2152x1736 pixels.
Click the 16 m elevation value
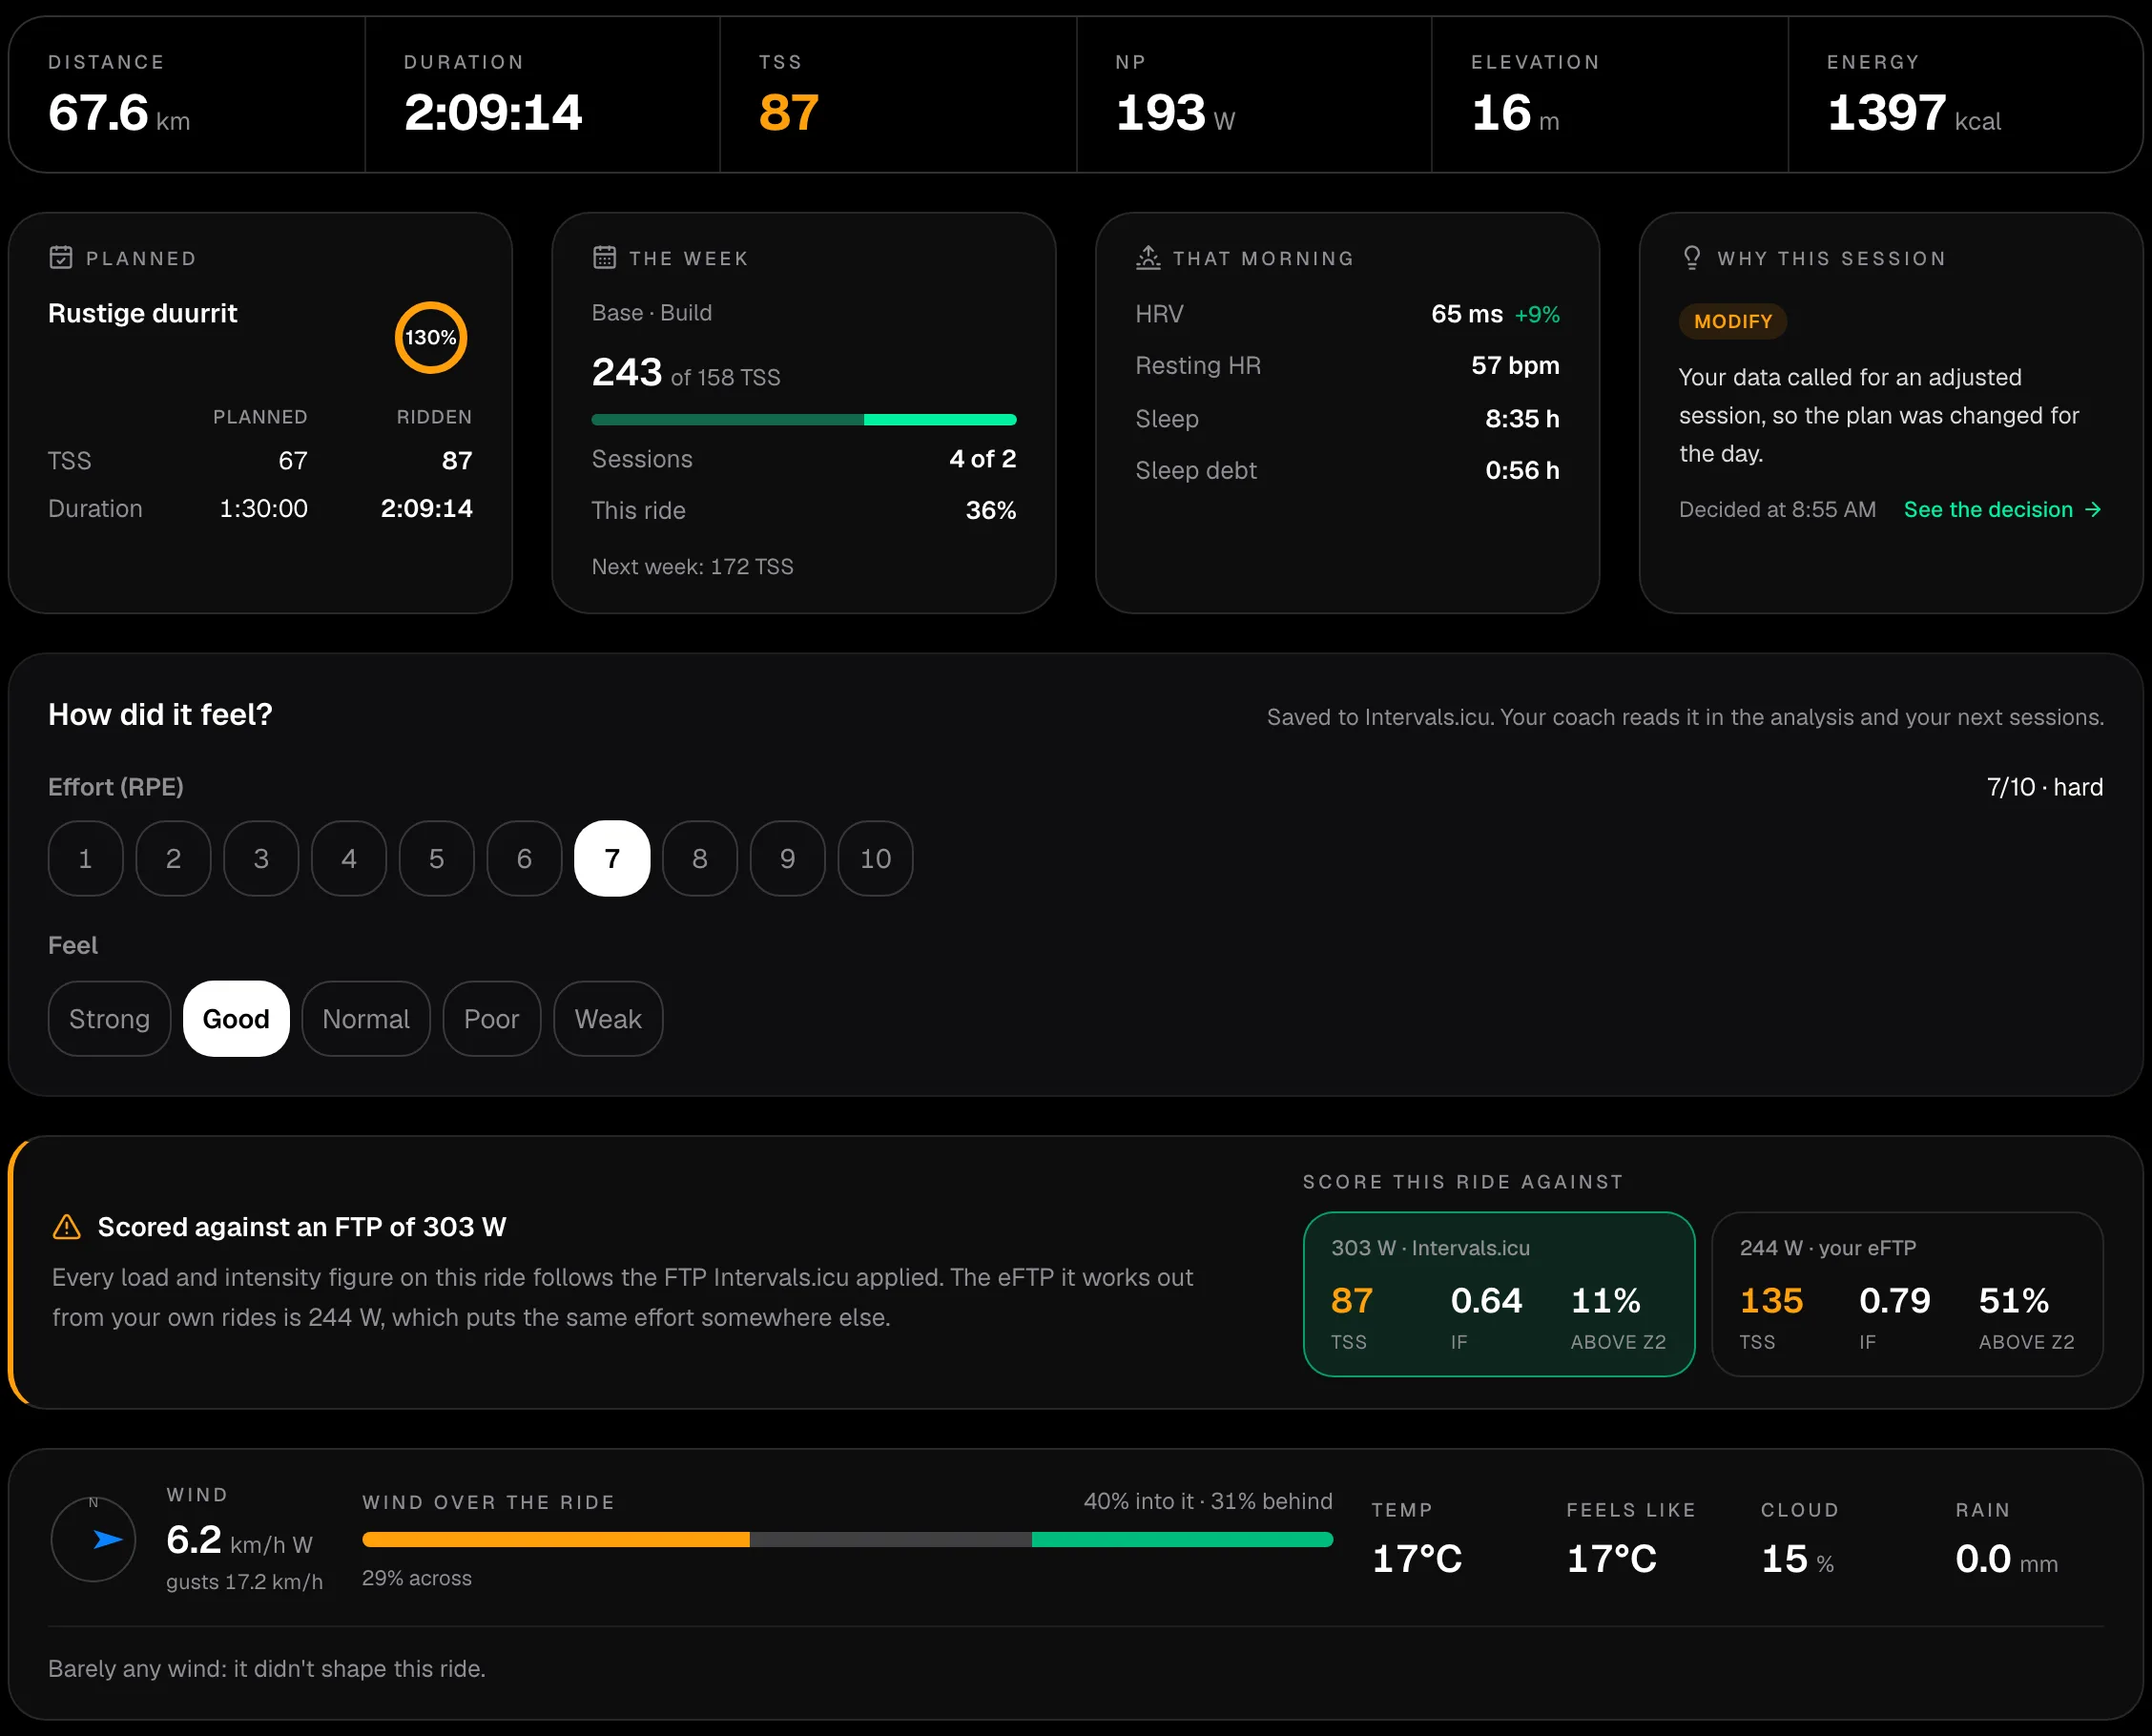[1515, 112]
